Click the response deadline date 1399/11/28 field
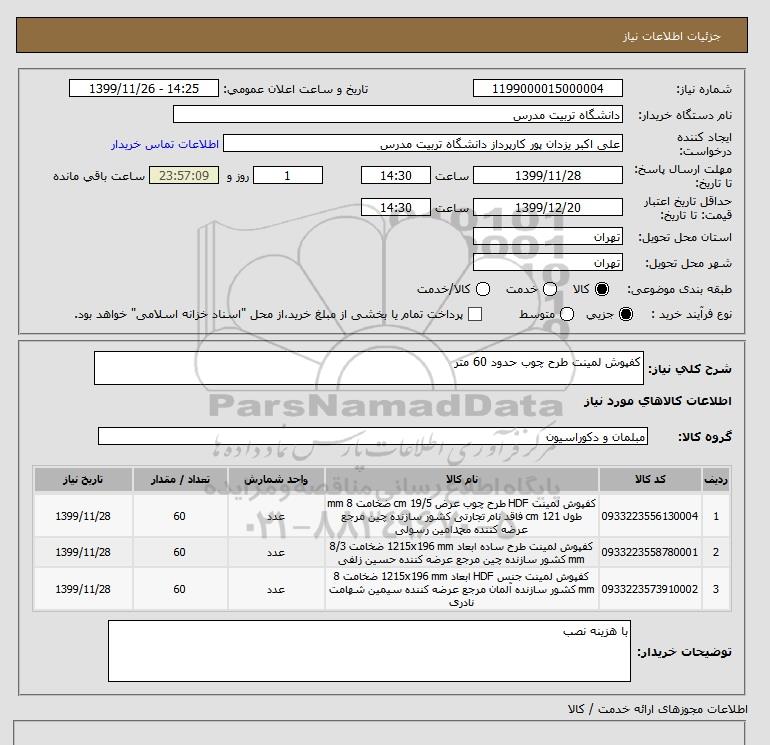 click(x=548, y=175)
